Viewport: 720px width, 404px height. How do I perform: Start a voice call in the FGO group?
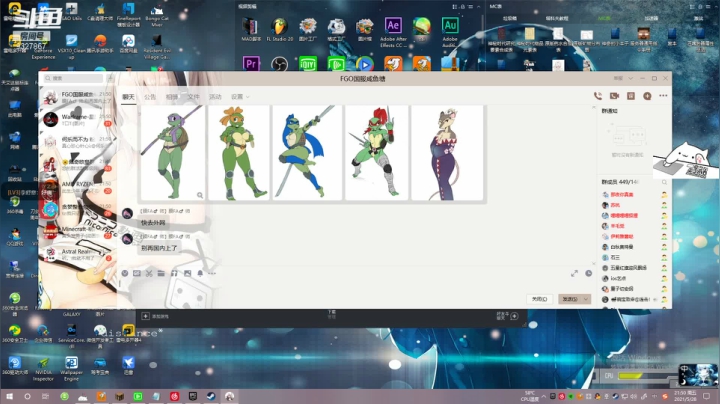pos(597,96)
